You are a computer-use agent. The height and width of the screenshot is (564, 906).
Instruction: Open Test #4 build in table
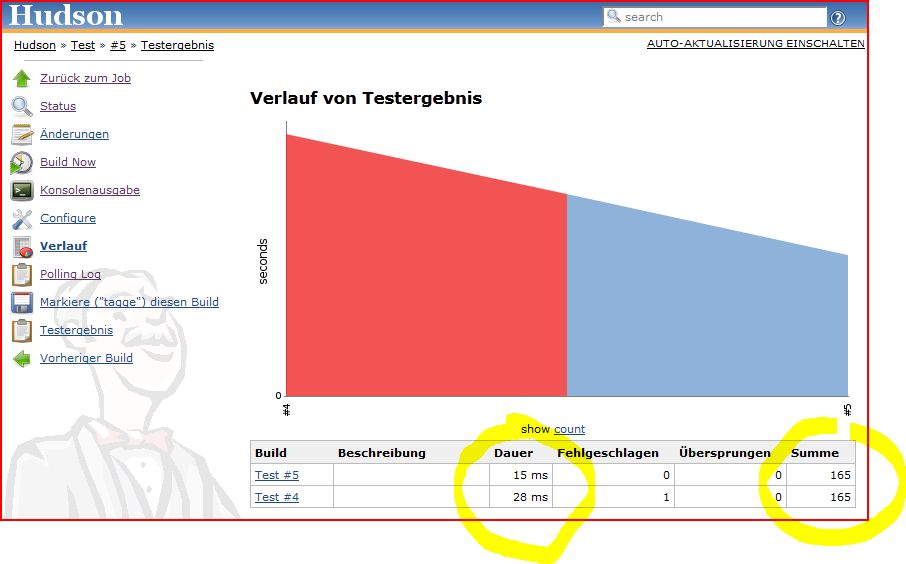pyautogui.click(x=277, y=497)
